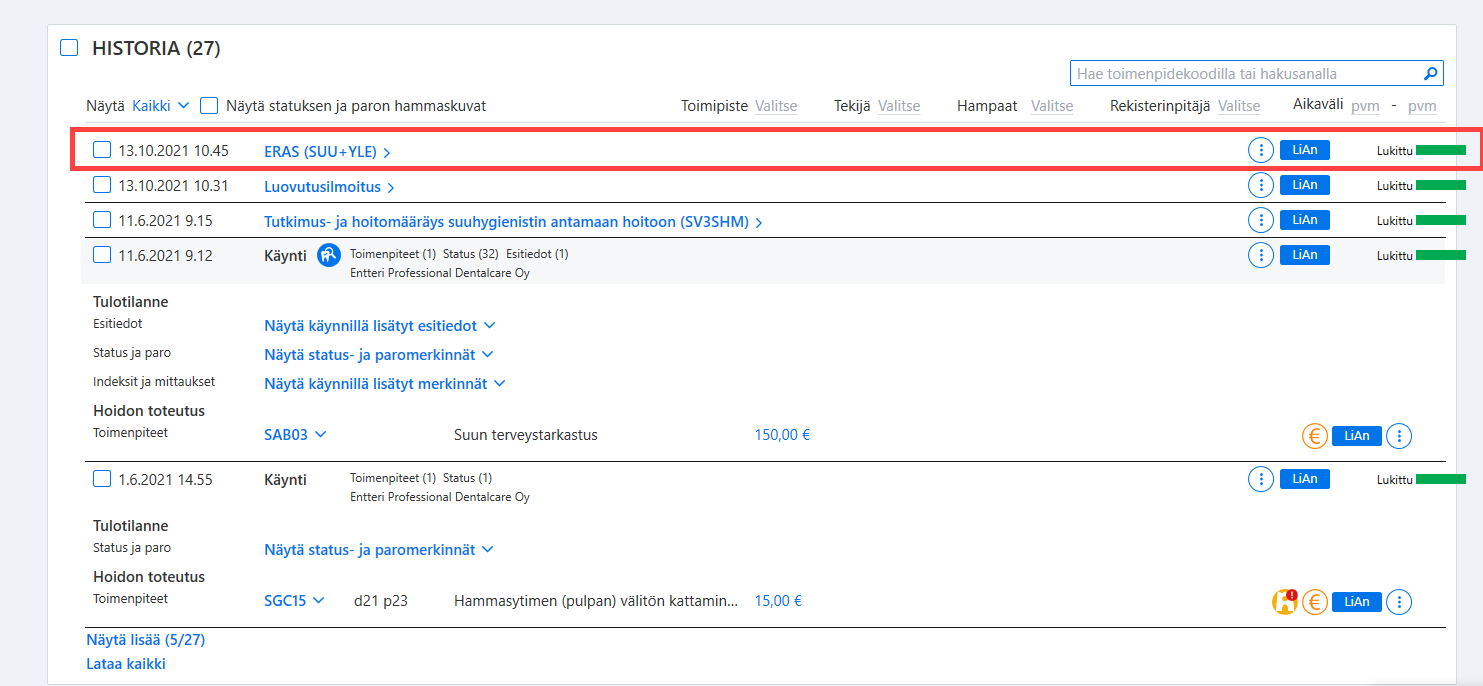The height and width of the screenshot is (686, 1483).
Task: Open the Tekijä Valitse filter
Action: pyautogui.click(x=899, y=106)
